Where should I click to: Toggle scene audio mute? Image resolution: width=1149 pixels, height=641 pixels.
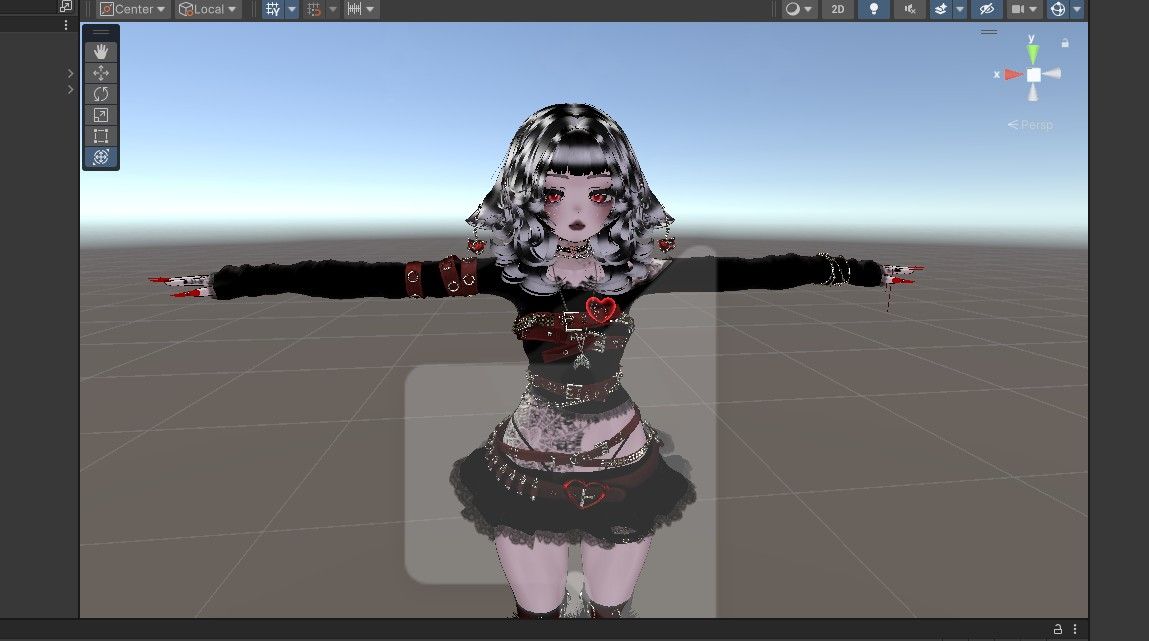(909, 10)
